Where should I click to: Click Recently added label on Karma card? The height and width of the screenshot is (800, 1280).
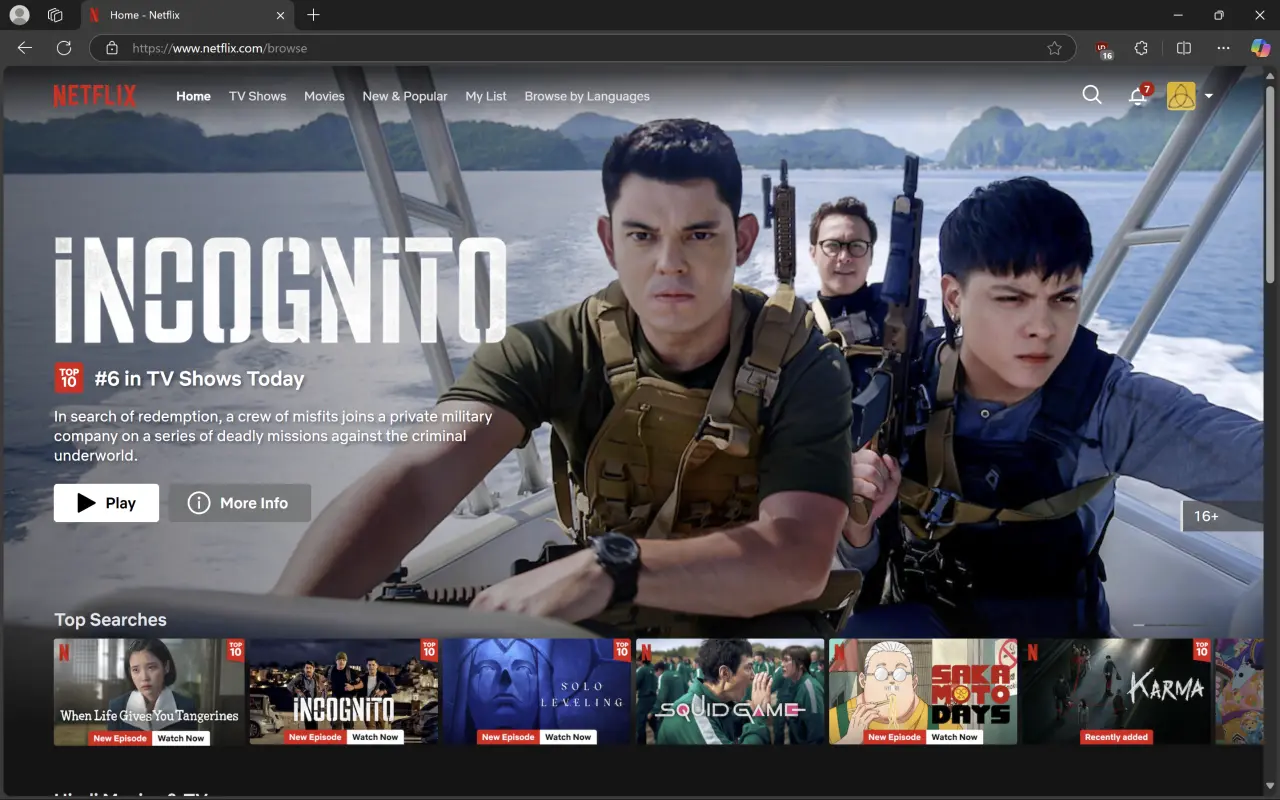tap(1116, 737)
